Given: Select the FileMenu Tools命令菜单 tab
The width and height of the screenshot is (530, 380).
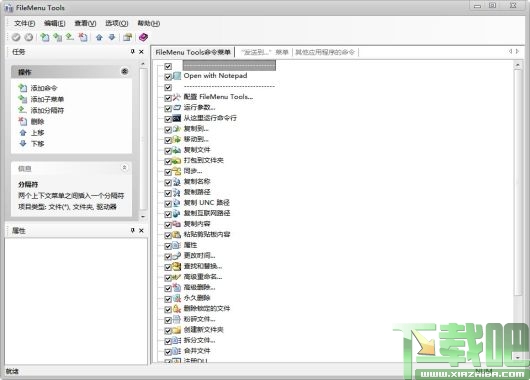Looking at the screenshot, I should (x=193, y=52).
